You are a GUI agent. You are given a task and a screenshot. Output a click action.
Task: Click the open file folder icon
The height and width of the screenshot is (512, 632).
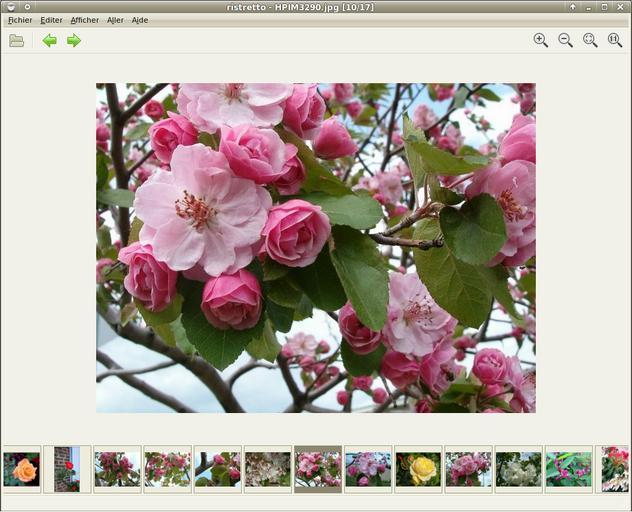[16, 41]
